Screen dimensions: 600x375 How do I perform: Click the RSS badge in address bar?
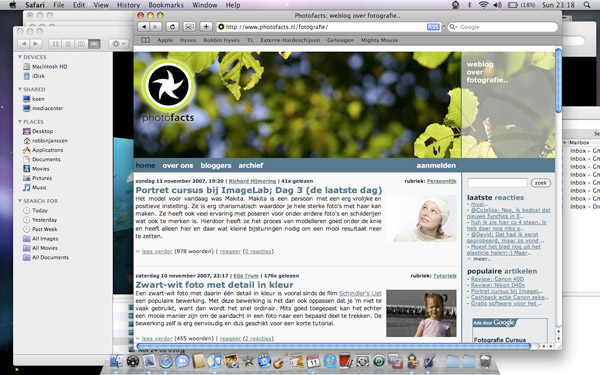point(433,27)
